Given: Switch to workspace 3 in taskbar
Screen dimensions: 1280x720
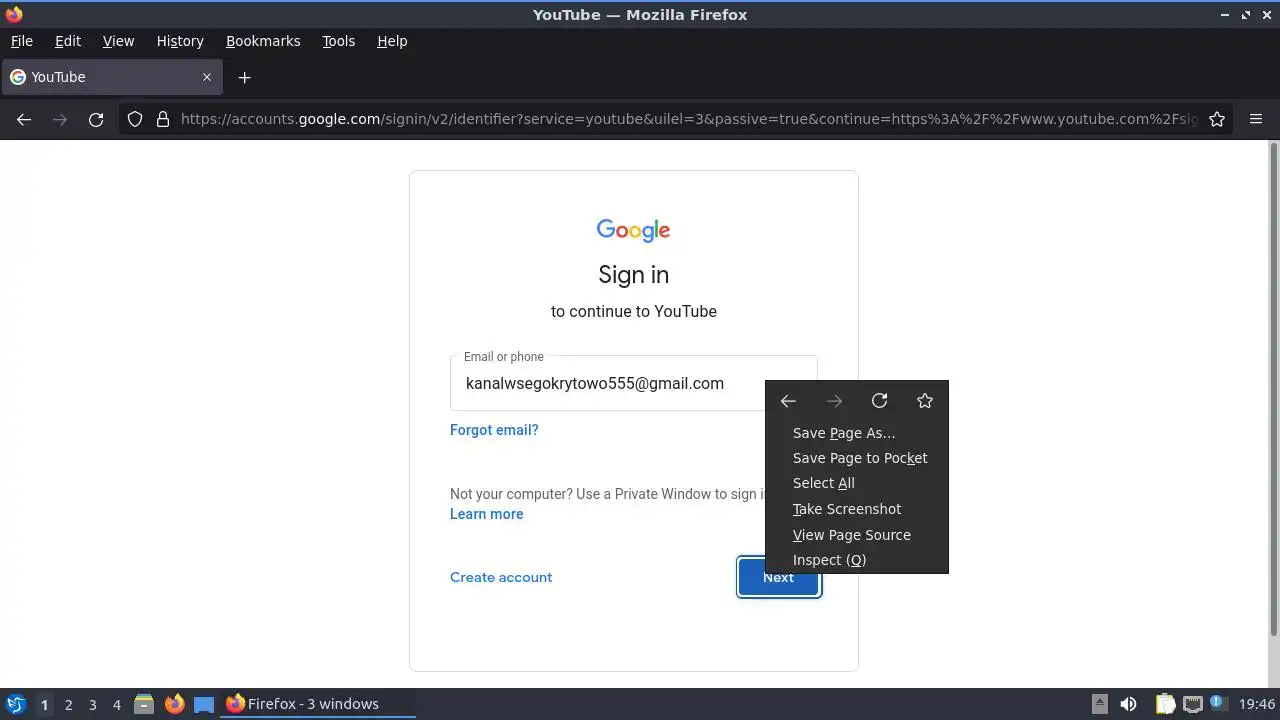Looking at the screenshot, I should pos(92,705).
